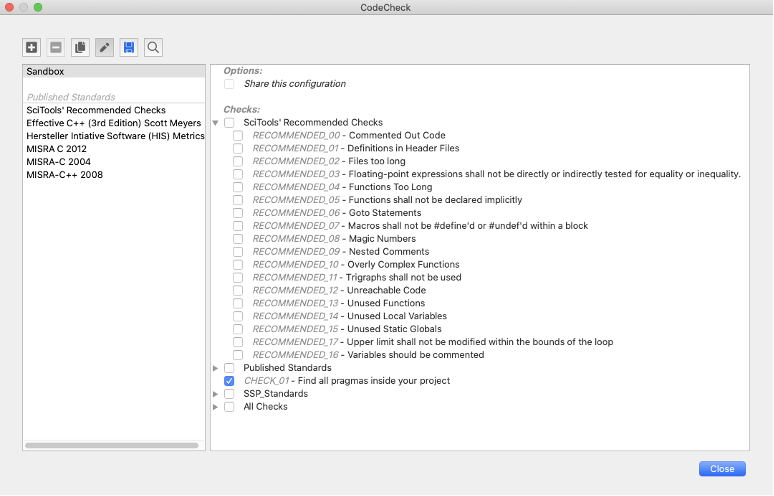The height and width of the screenshot is (496, 774).
Task: Tick RECOMMENDED_02 Files too long checkbox
Action: point(238,161)
